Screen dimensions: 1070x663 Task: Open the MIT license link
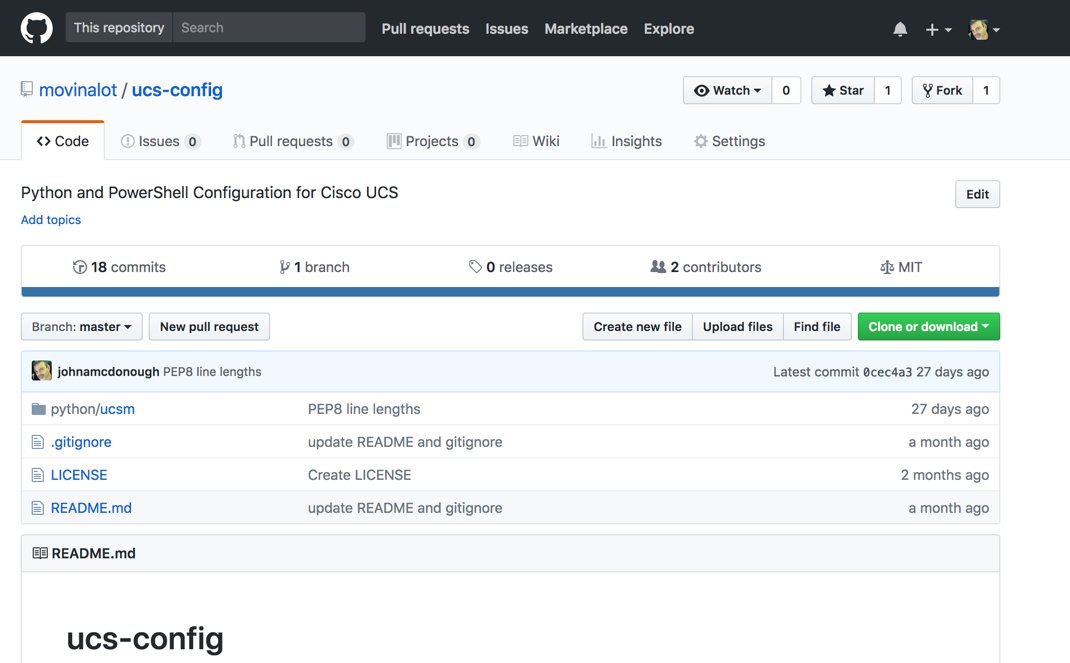pyautogui.click(x=901, y=267)
